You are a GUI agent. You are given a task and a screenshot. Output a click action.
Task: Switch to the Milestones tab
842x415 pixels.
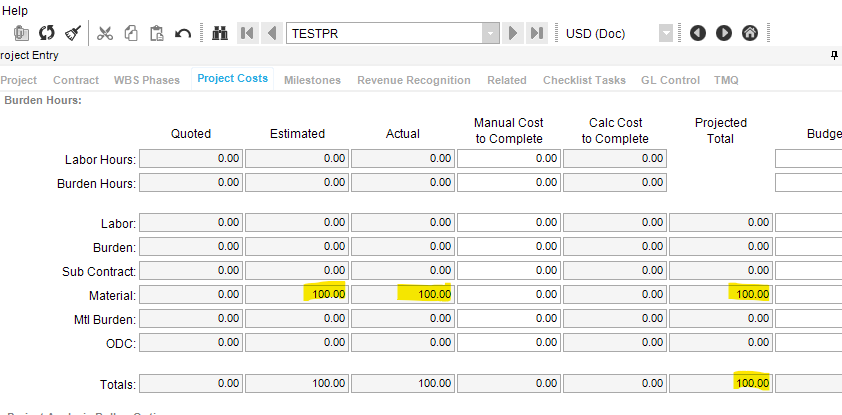click(312, 80)
